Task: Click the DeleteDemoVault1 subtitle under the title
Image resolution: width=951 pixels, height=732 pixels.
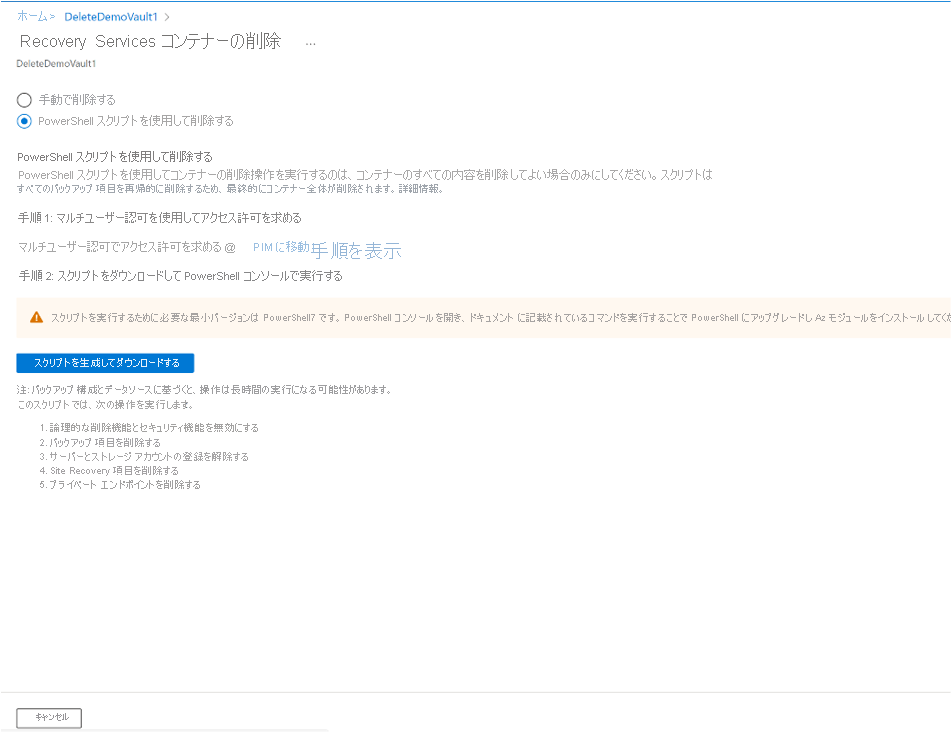Action: coord(55,63)
